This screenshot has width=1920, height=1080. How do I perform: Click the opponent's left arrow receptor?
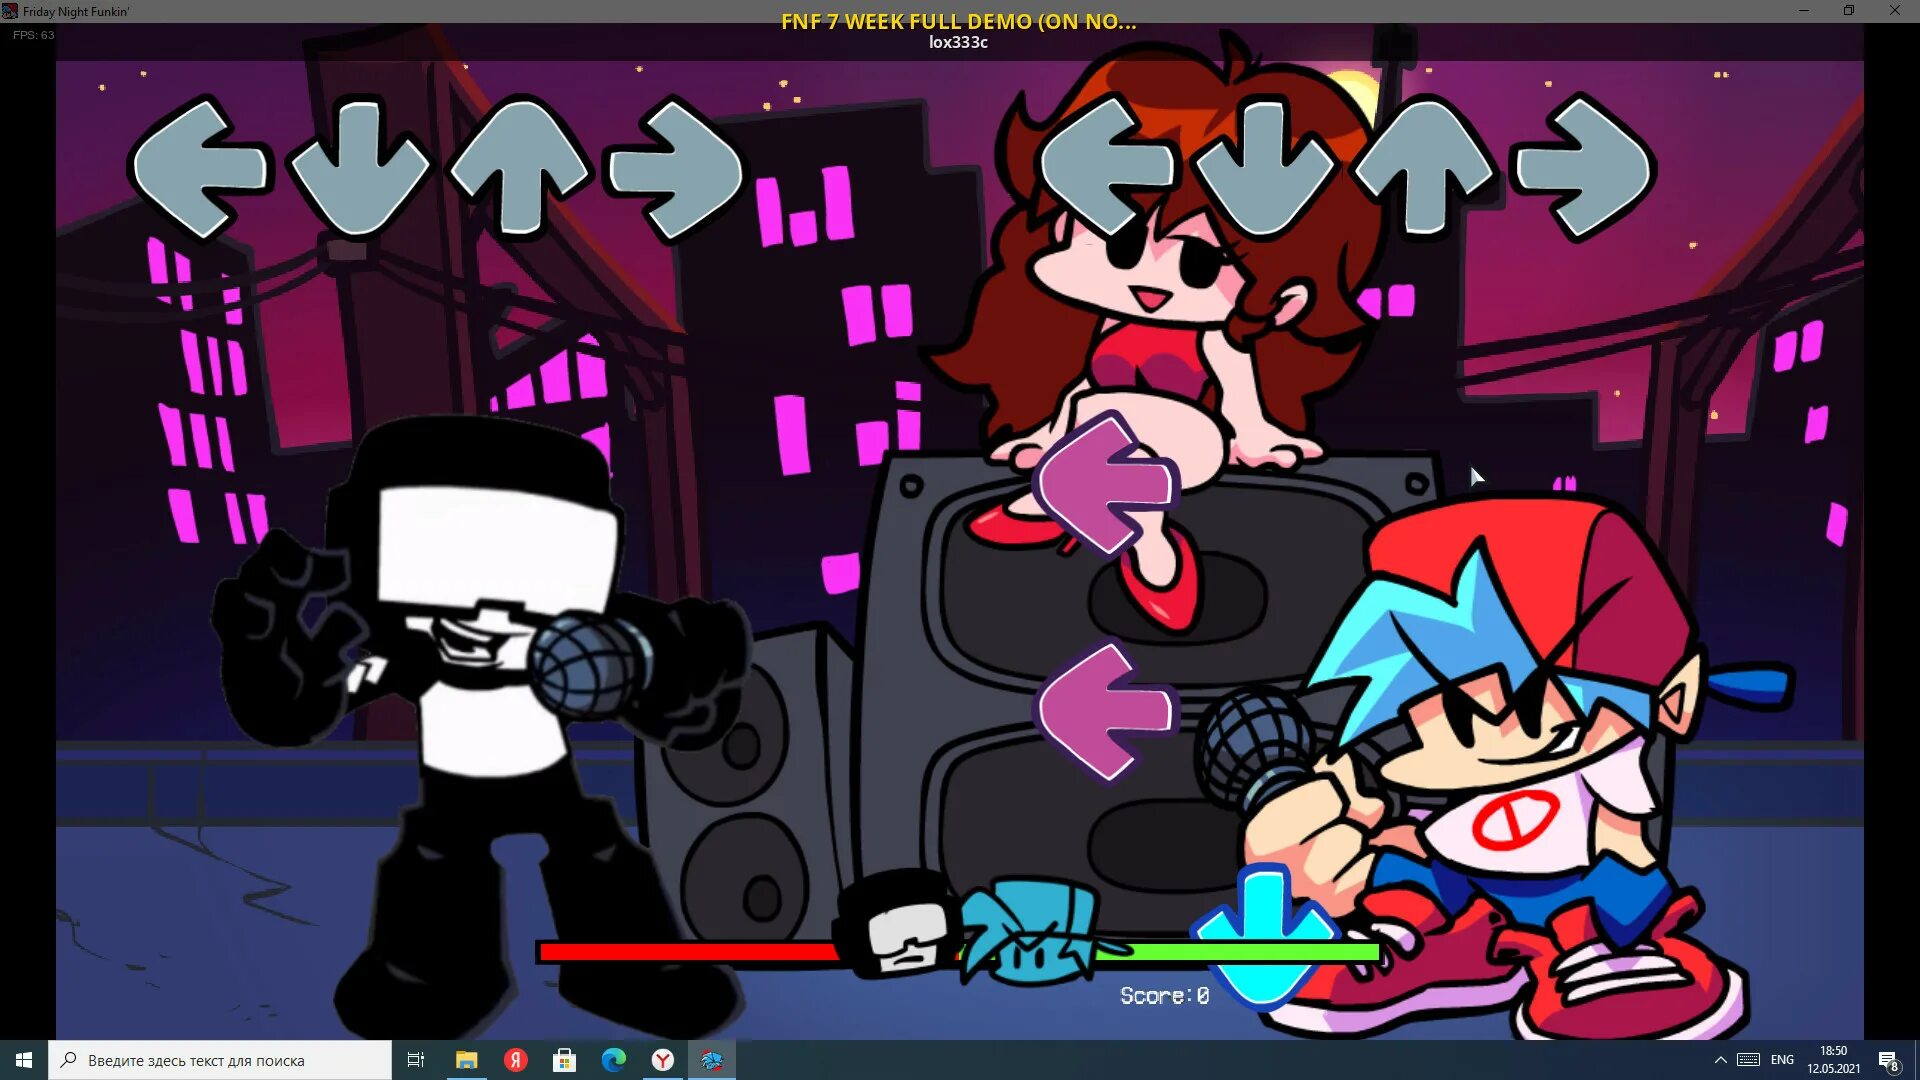click(x=200, y=167)
